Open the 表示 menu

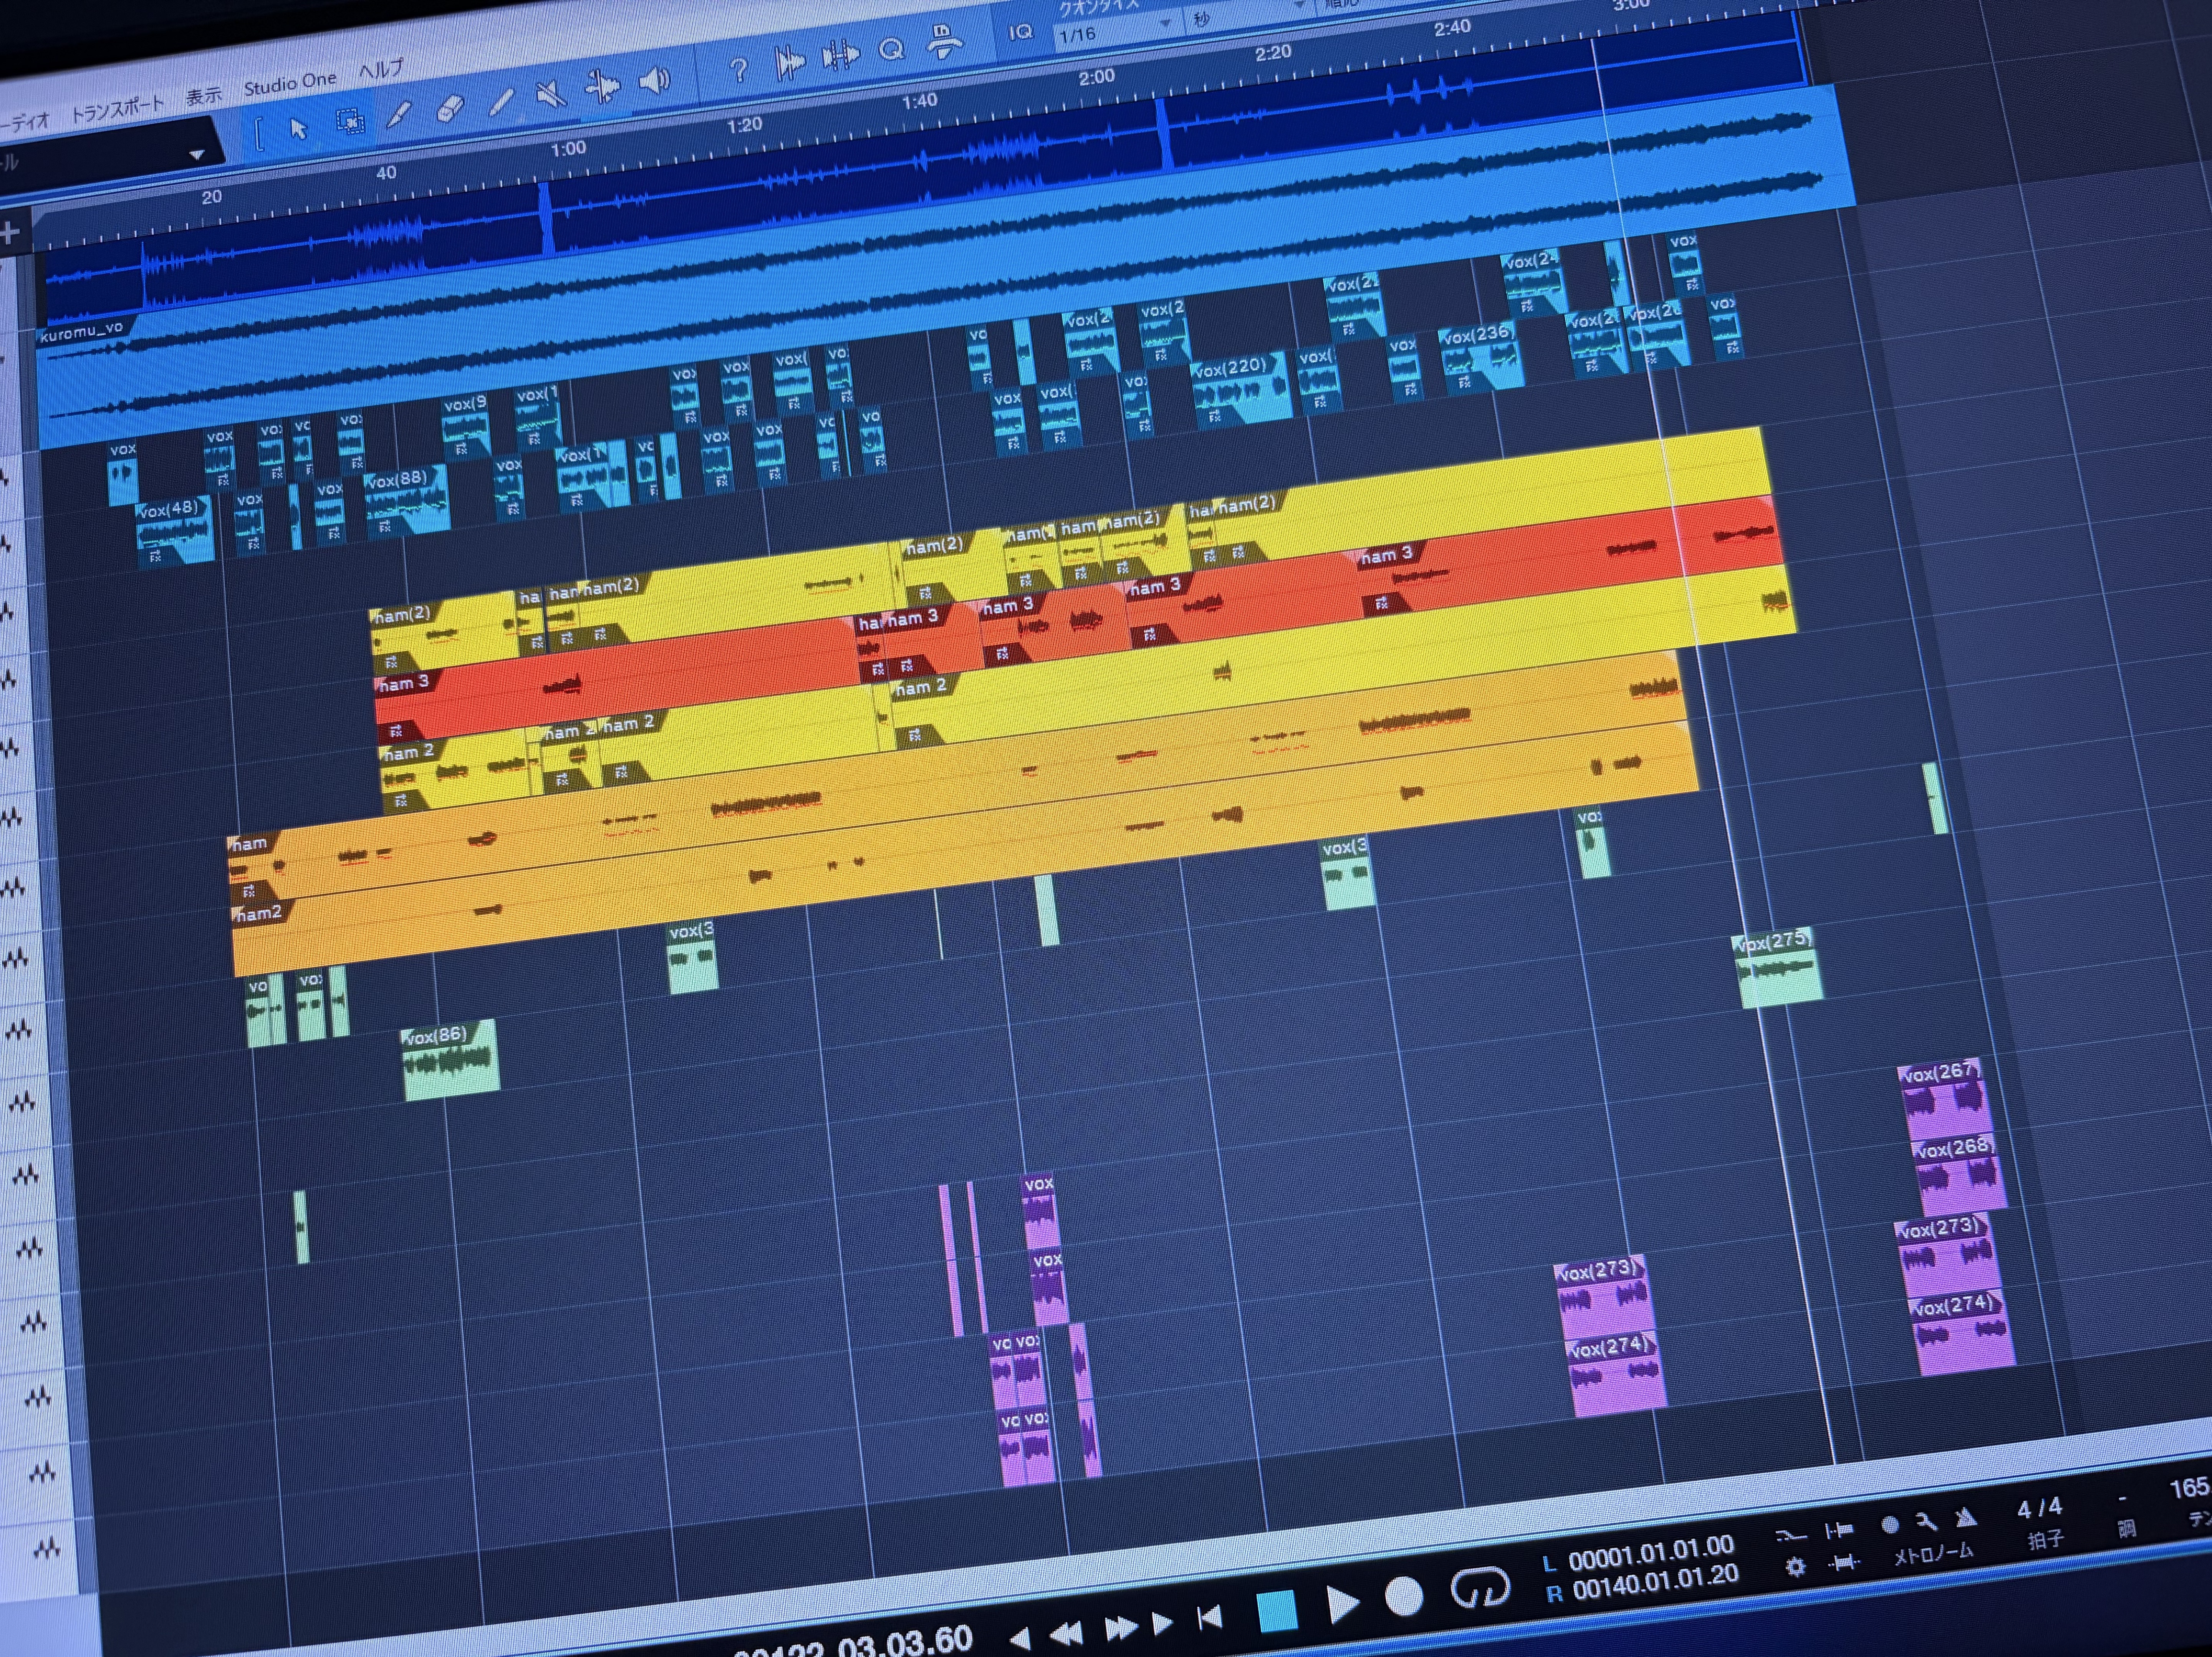coord(204,96)
